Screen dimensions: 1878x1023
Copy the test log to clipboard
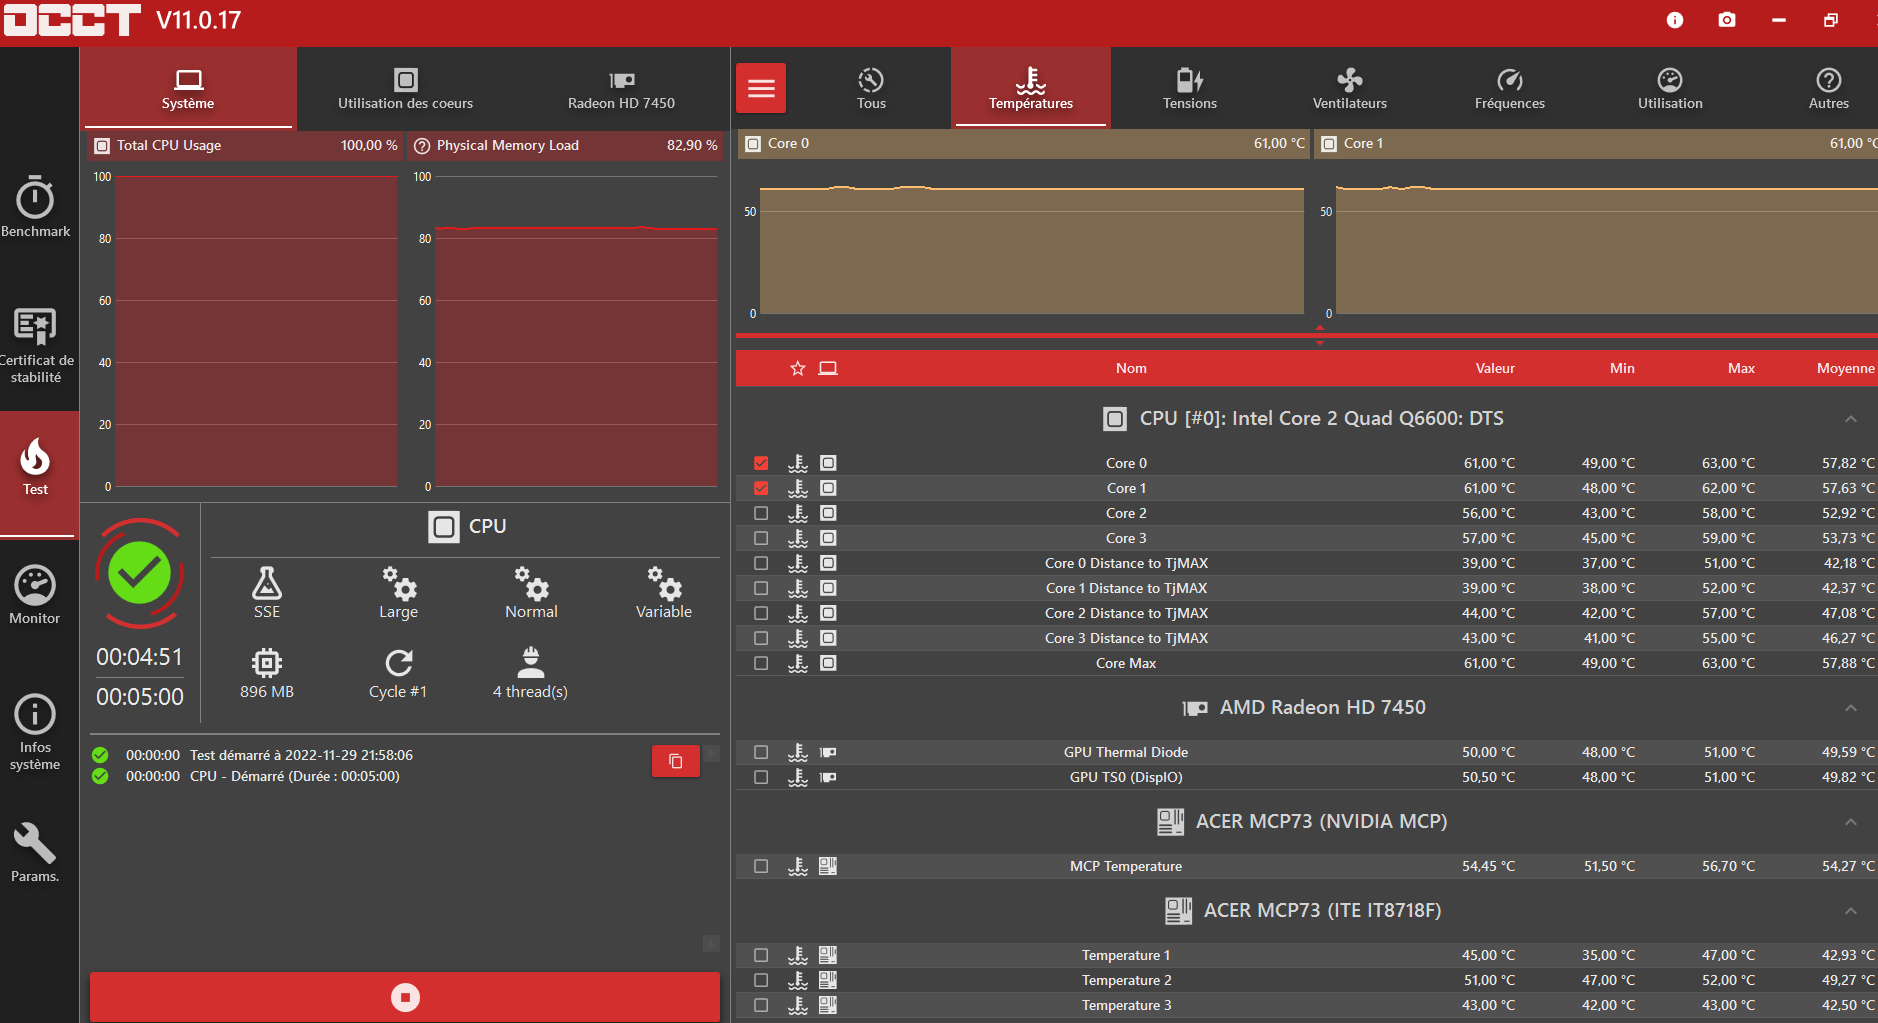point(676,761)
